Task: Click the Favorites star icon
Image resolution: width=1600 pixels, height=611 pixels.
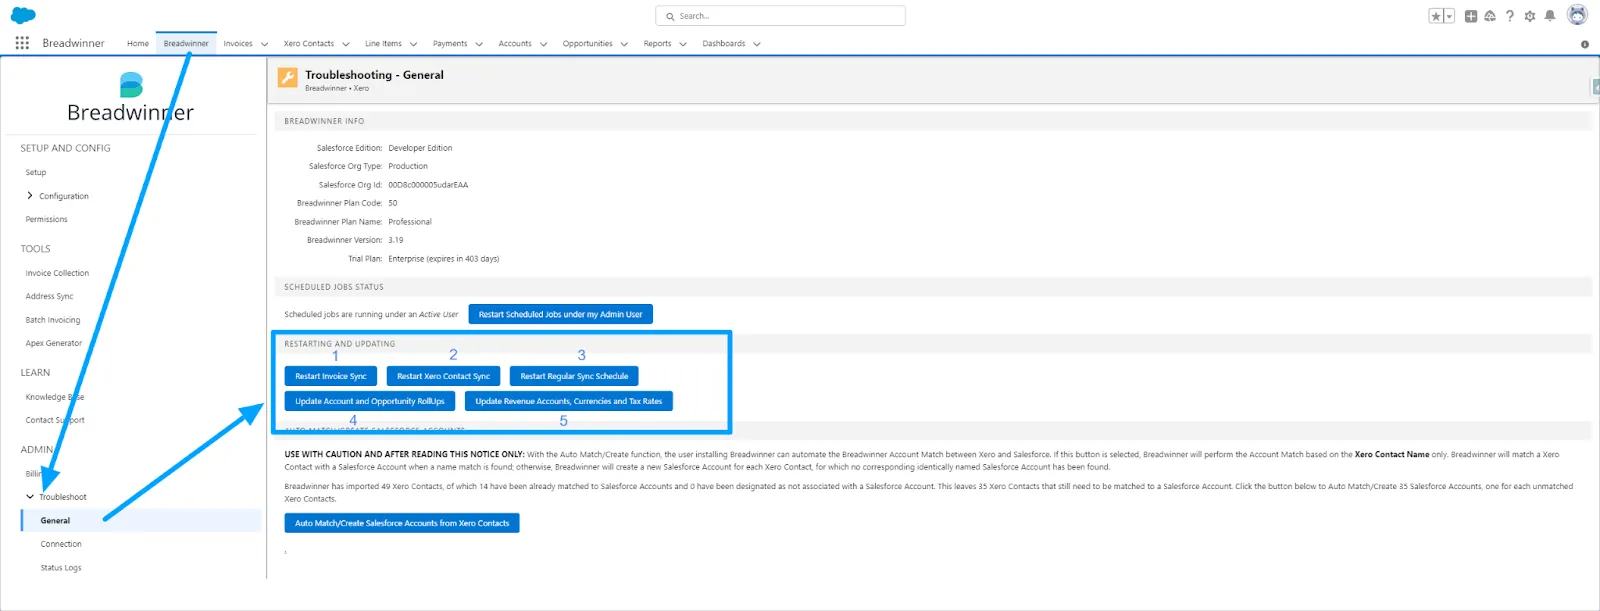Action: 1436,16
